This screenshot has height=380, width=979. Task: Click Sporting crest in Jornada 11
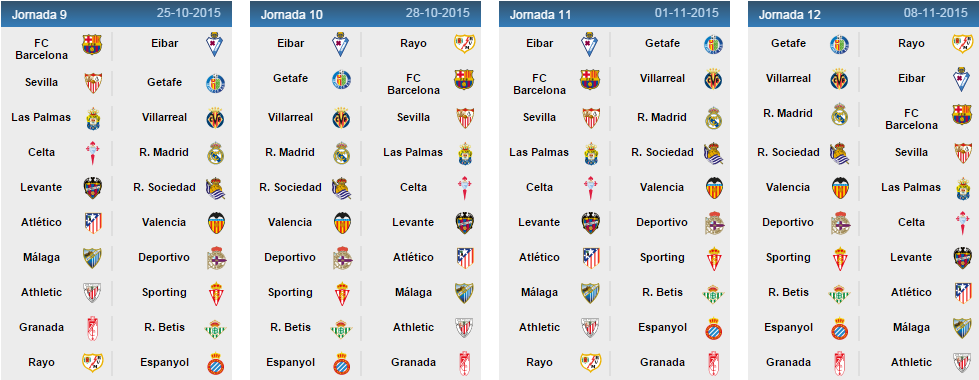(714, 258)
